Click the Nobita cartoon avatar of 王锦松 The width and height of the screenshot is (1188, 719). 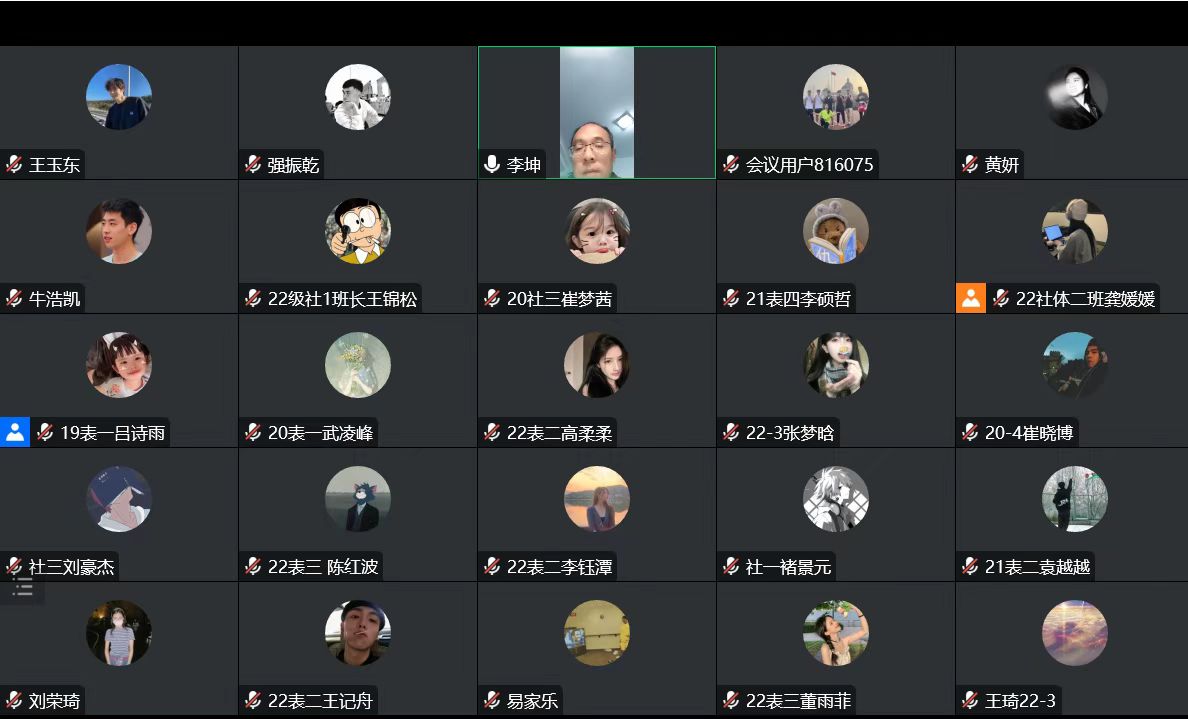point(358,231)
